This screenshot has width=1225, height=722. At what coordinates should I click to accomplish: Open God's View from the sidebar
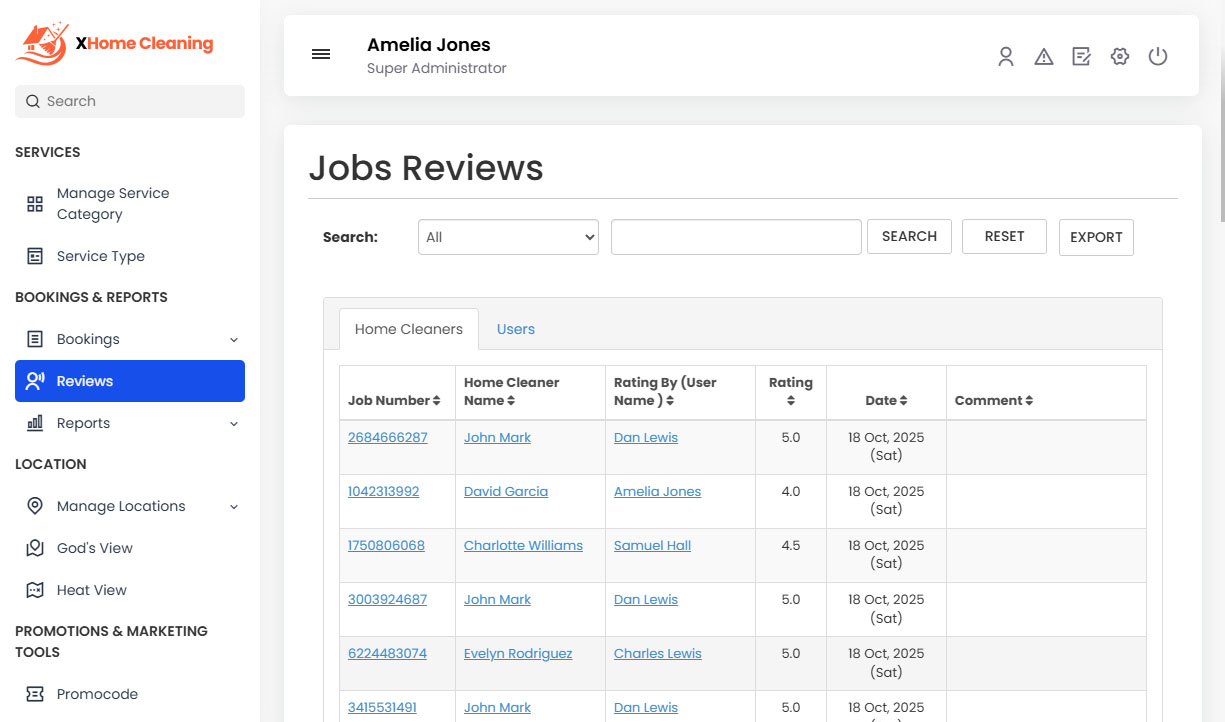94,548
